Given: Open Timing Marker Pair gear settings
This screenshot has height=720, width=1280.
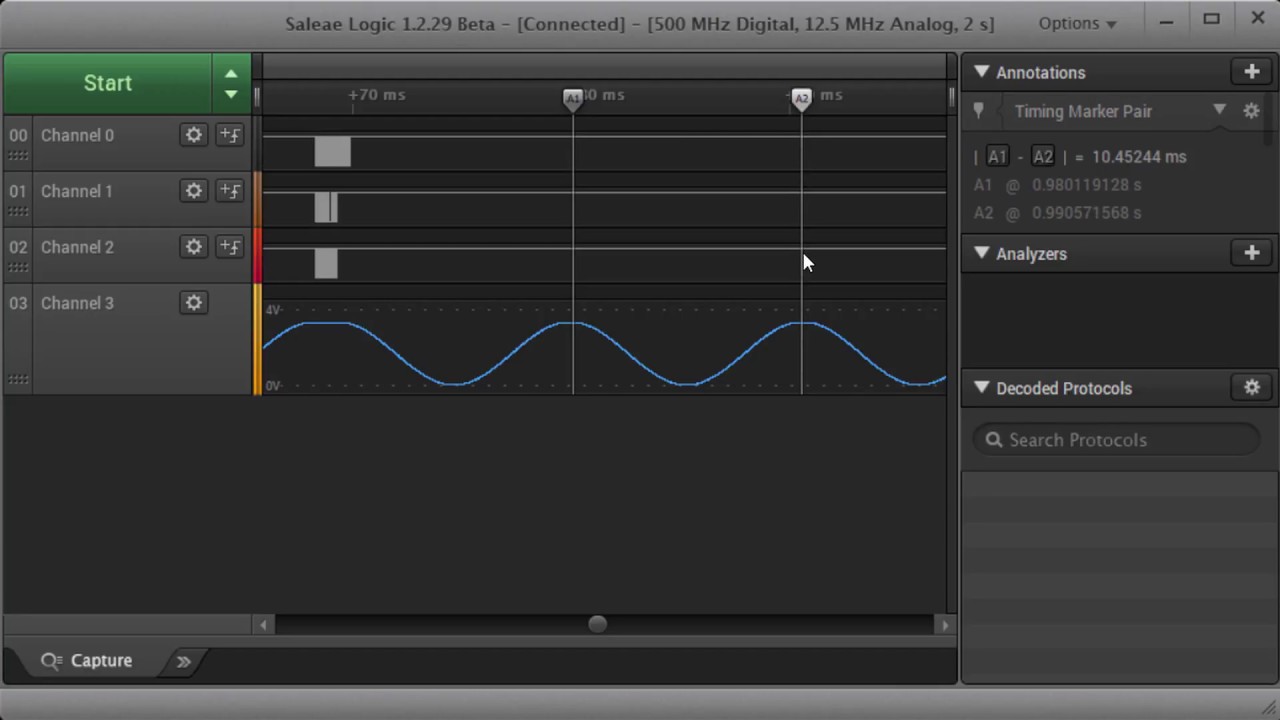Looking at the screenshot, I should [1251, 111].
